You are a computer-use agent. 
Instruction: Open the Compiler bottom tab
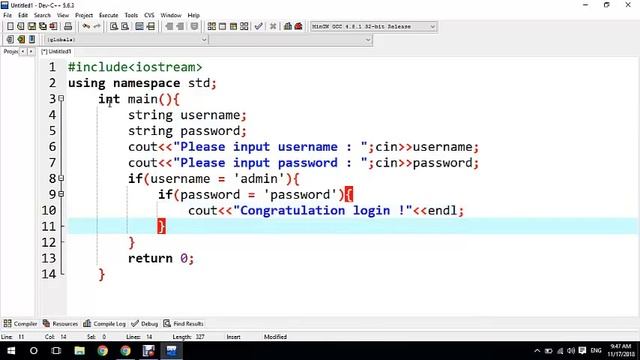click(20, 324)
